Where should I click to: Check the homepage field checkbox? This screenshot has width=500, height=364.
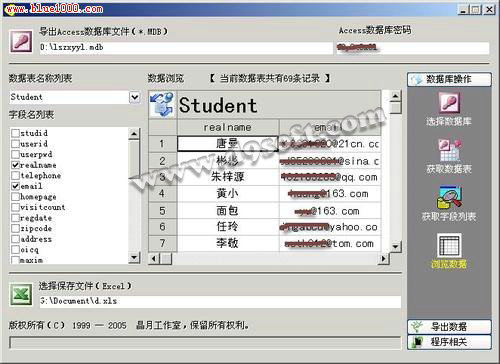click(x=15, y=197)
